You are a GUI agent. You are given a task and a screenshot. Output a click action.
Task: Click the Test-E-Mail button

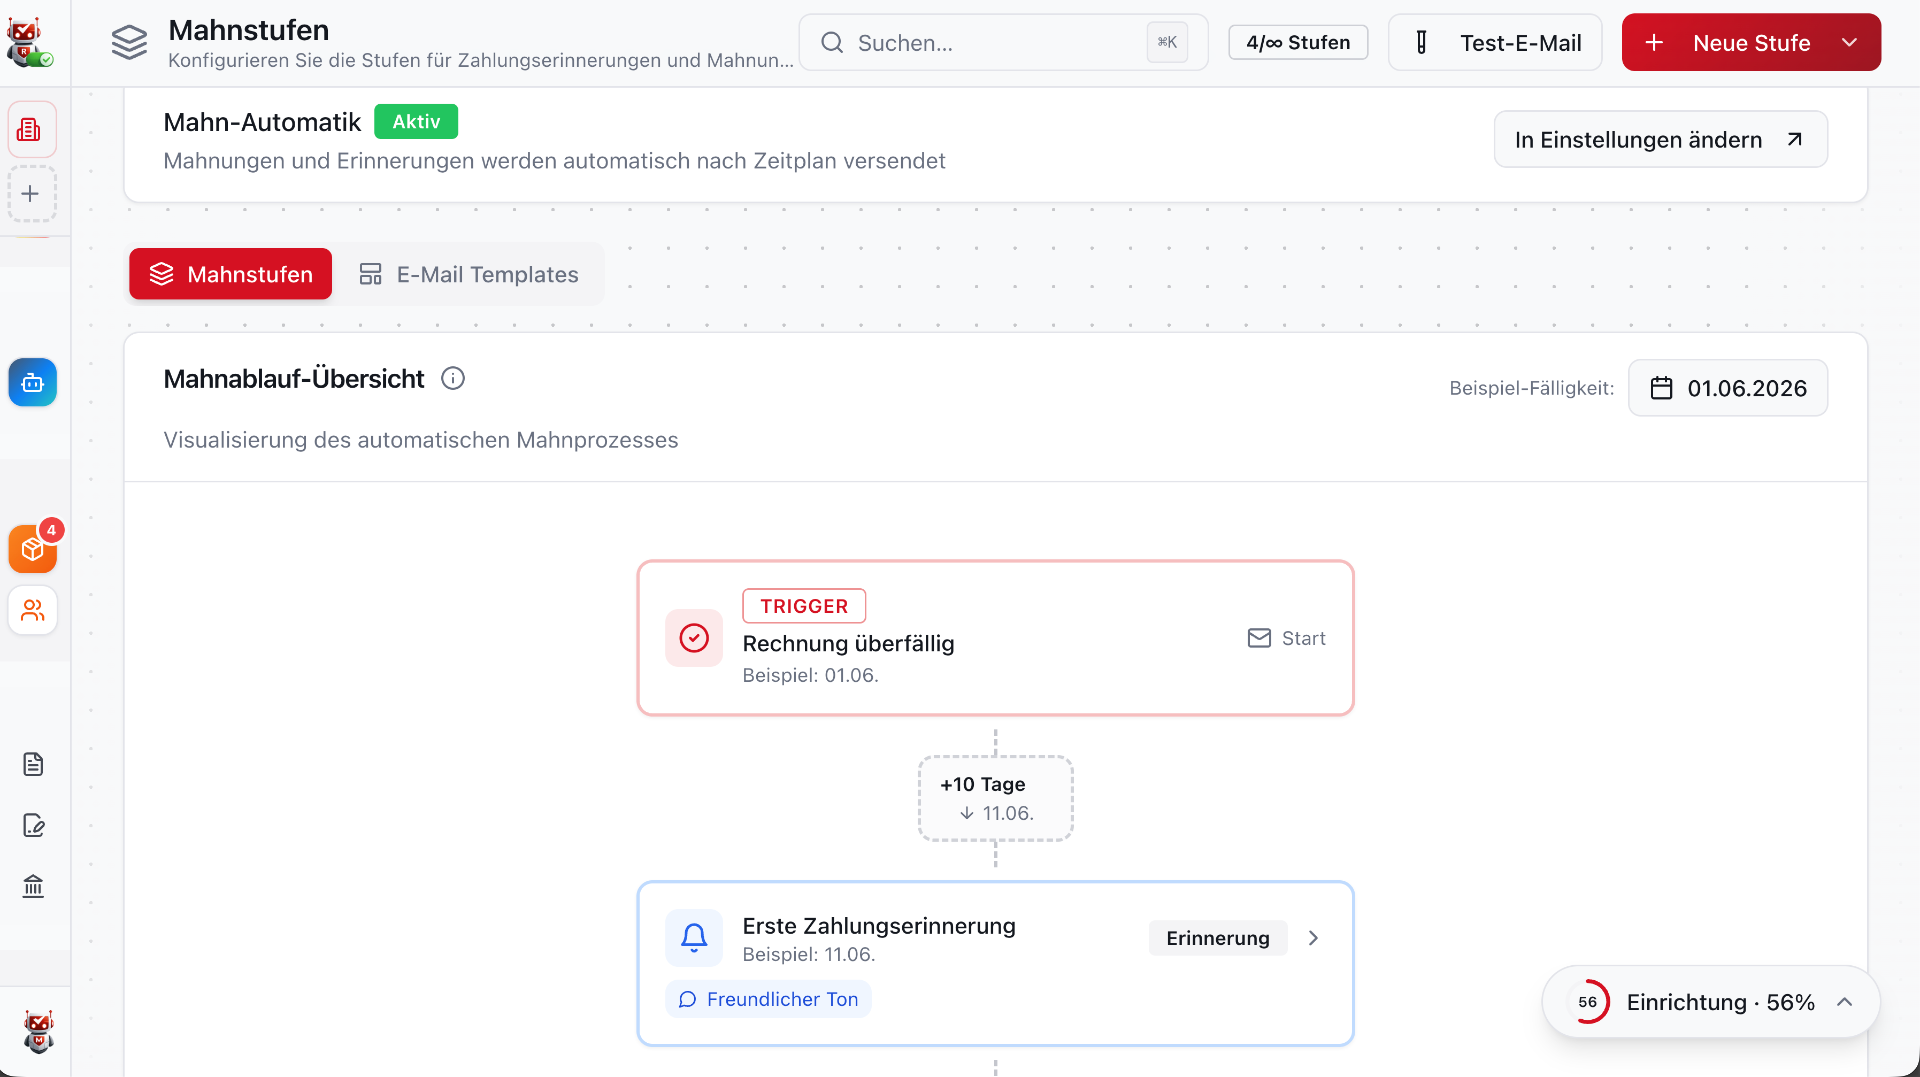pos(1495,43)
